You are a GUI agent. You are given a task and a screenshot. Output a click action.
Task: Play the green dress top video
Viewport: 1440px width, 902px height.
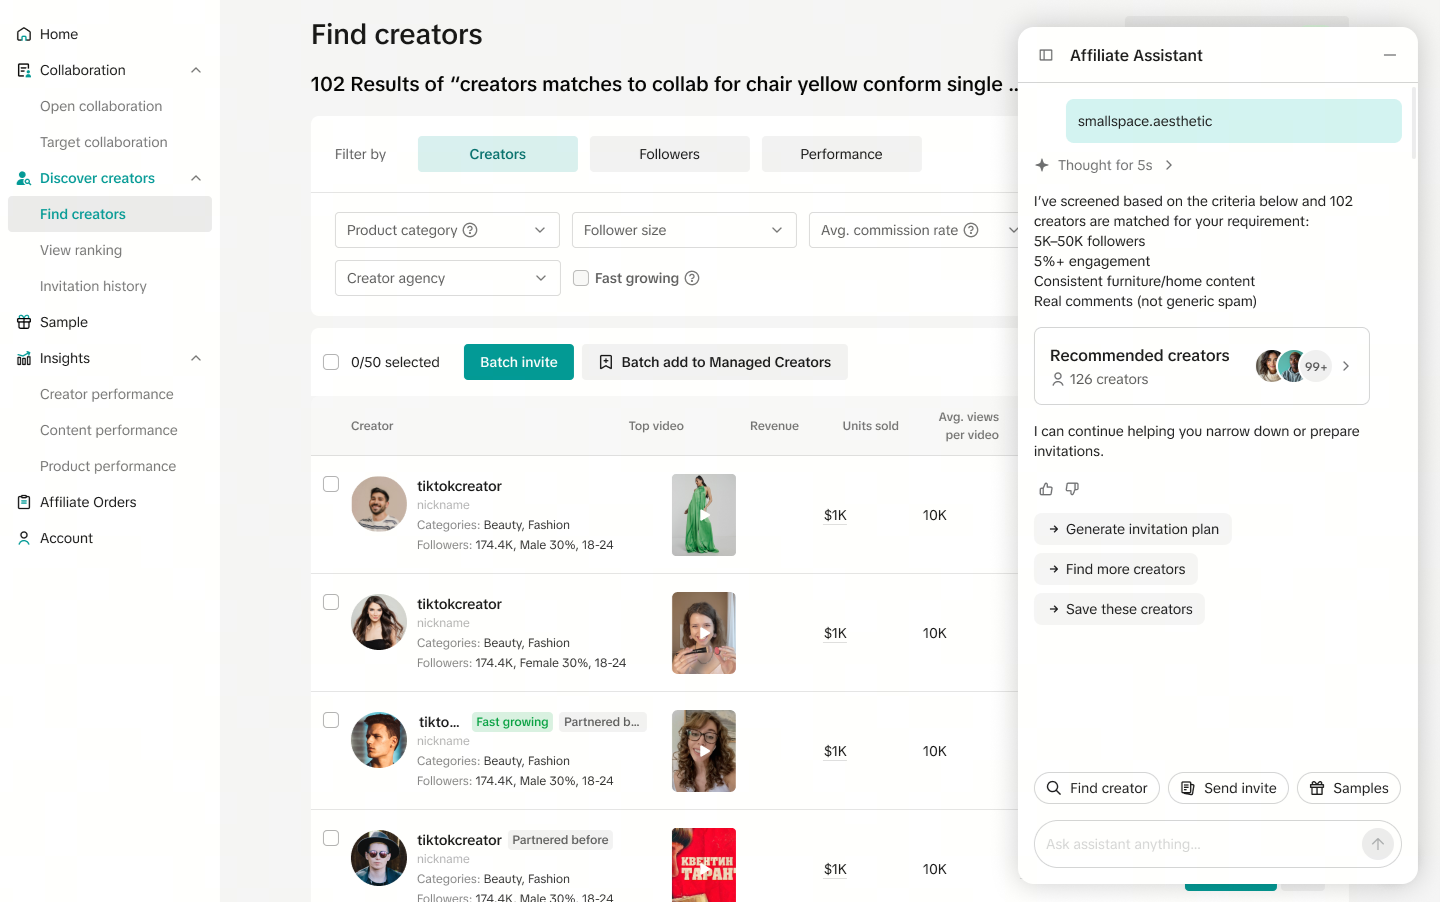click(x=704, y=515)
